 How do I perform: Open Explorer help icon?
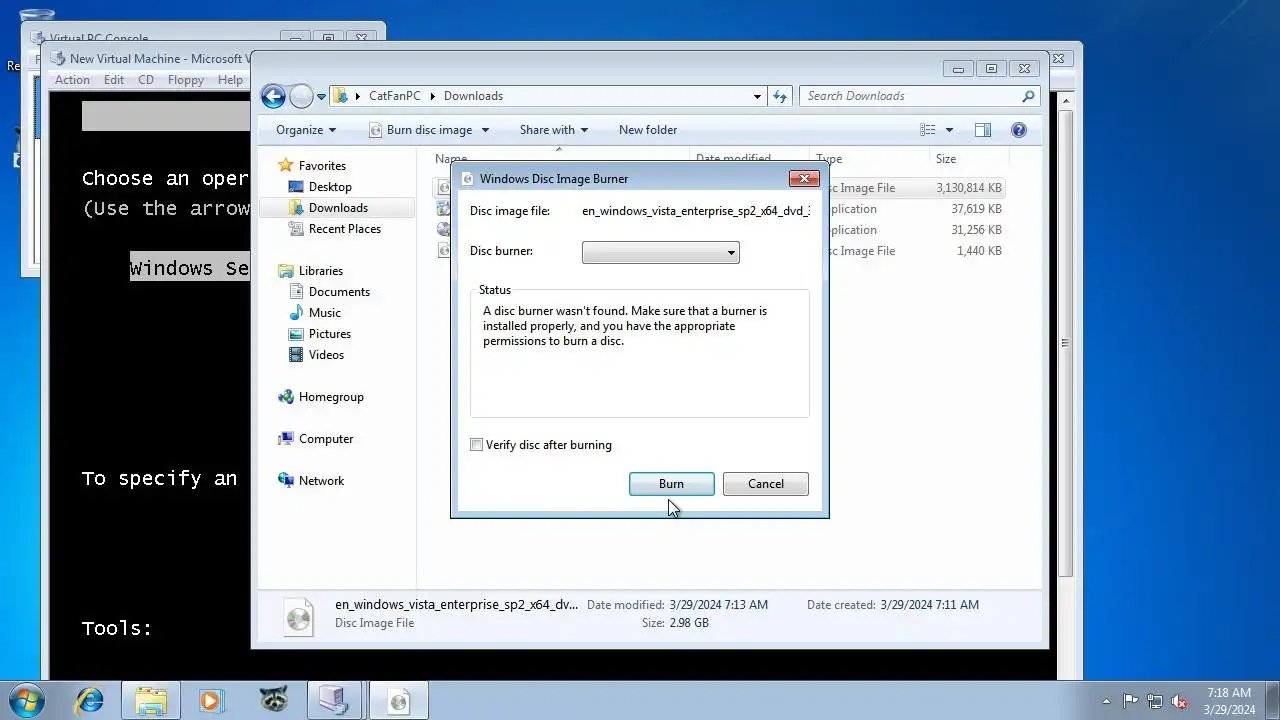pyautogui.click(x=1019, y=130)
